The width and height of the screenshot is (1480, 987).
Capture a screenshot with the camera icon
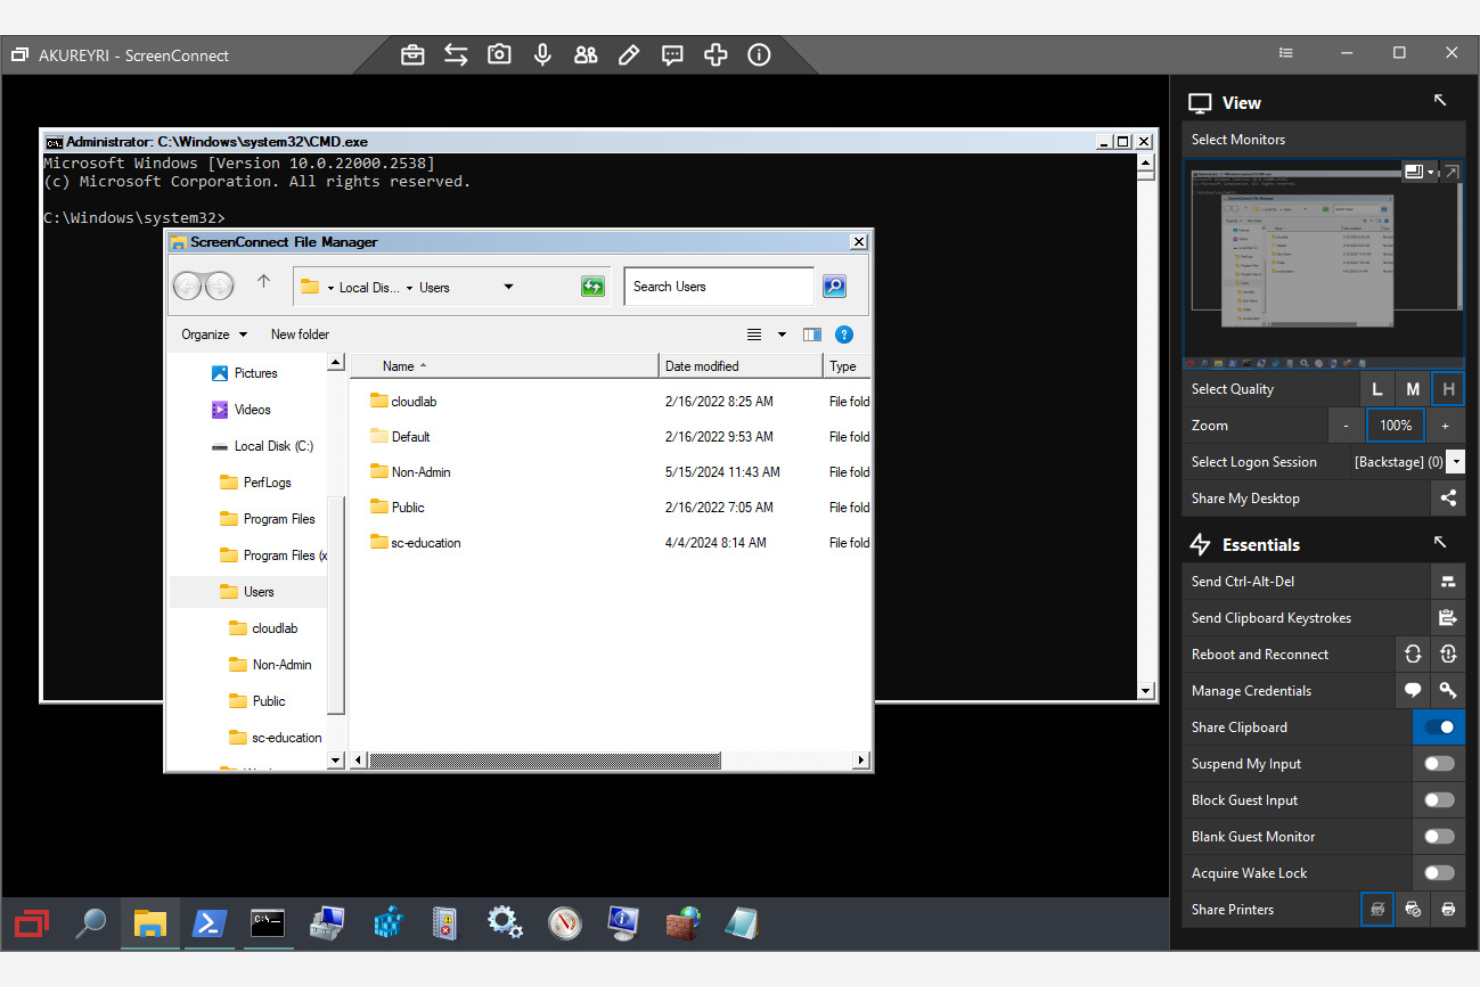[x=499, y=55]
